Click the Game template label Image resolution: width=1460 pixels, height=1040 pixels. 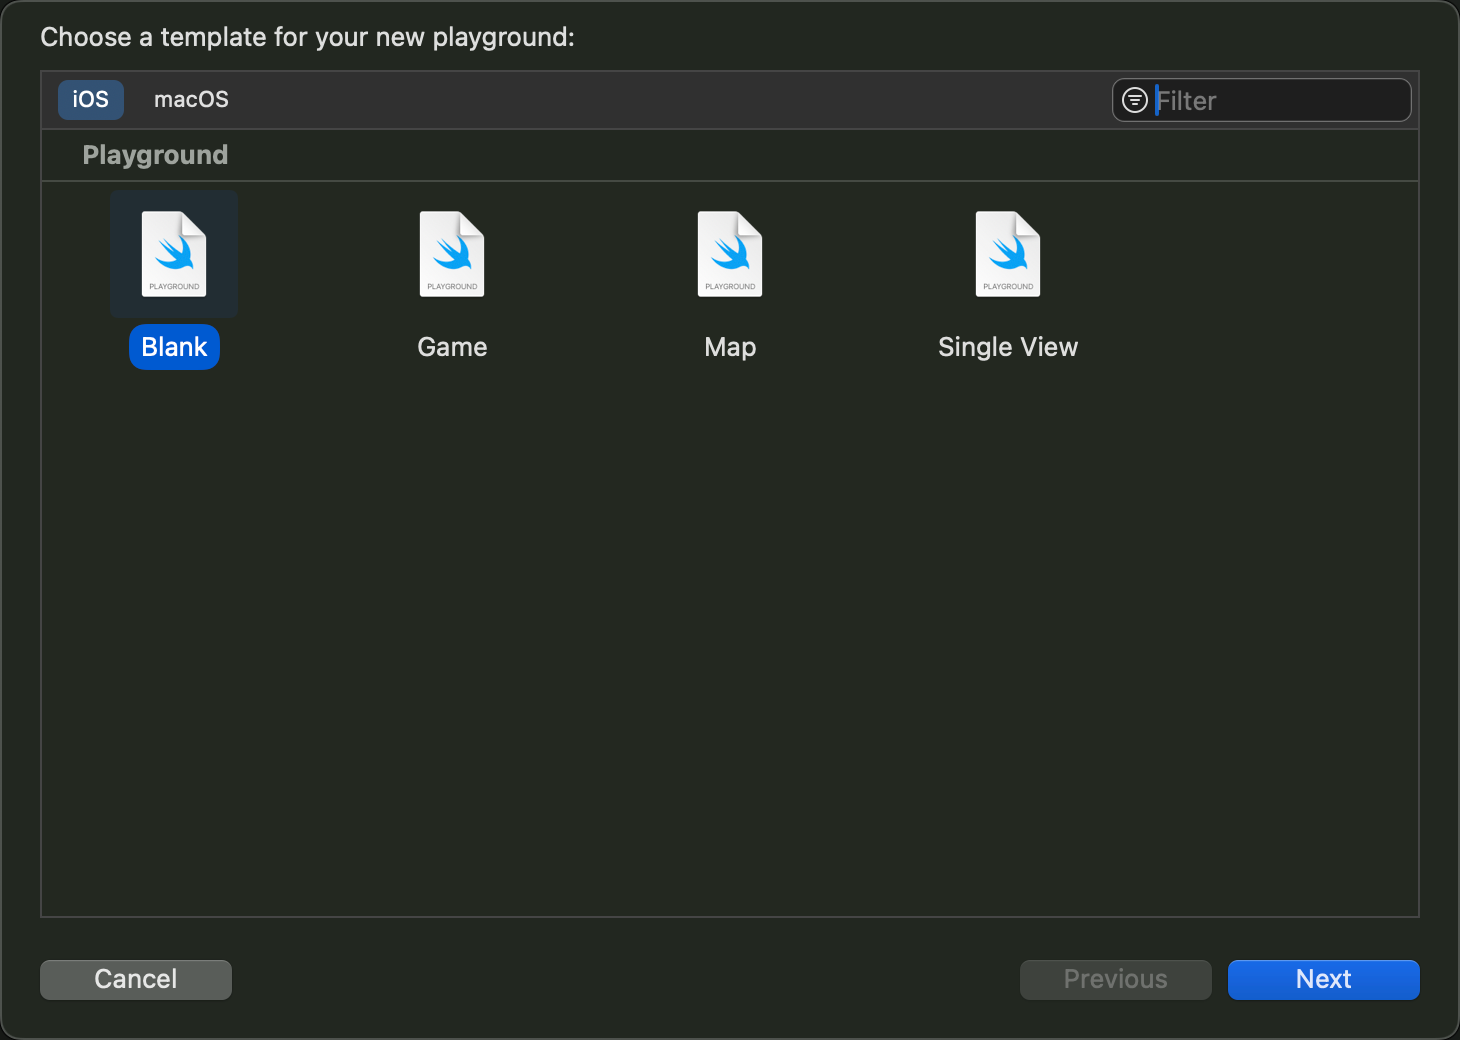(452, 347)
